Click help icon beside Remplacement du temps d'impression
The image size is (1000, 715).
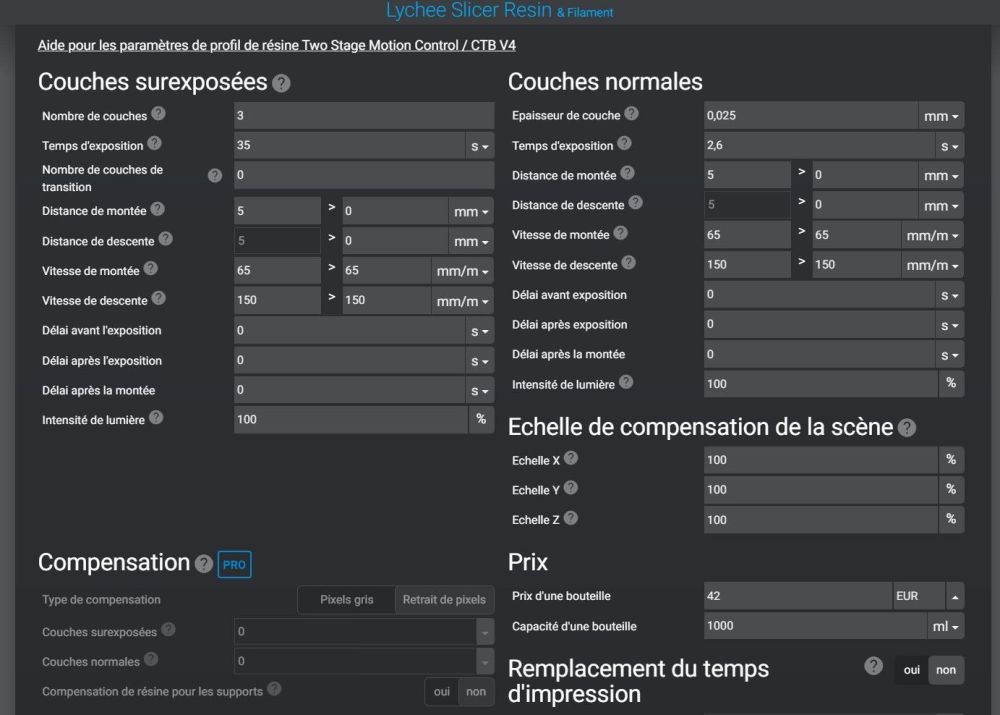tap(873, 665)
